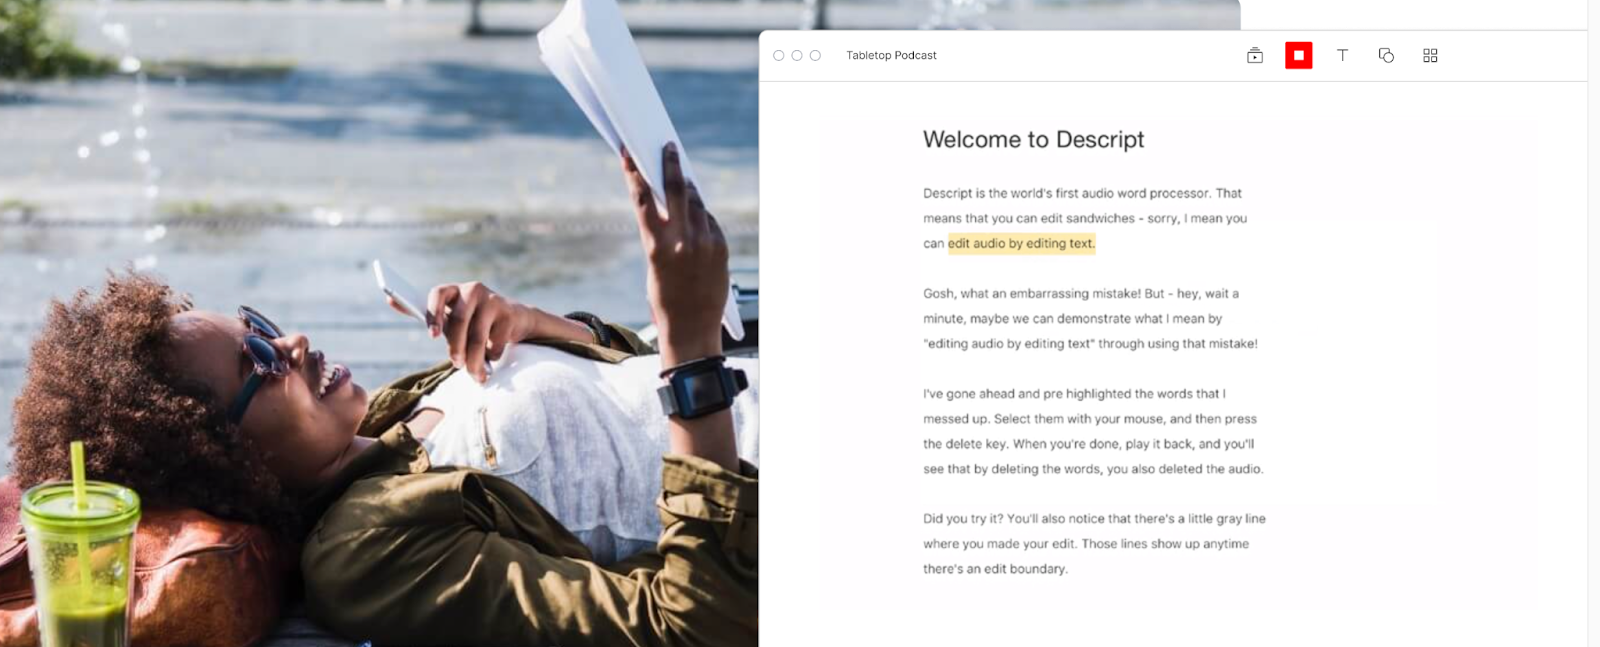The height and width of the screenshot is (647, 1600).
Task: Select the photo of woman reading outdoors
Action: [379, 323]
